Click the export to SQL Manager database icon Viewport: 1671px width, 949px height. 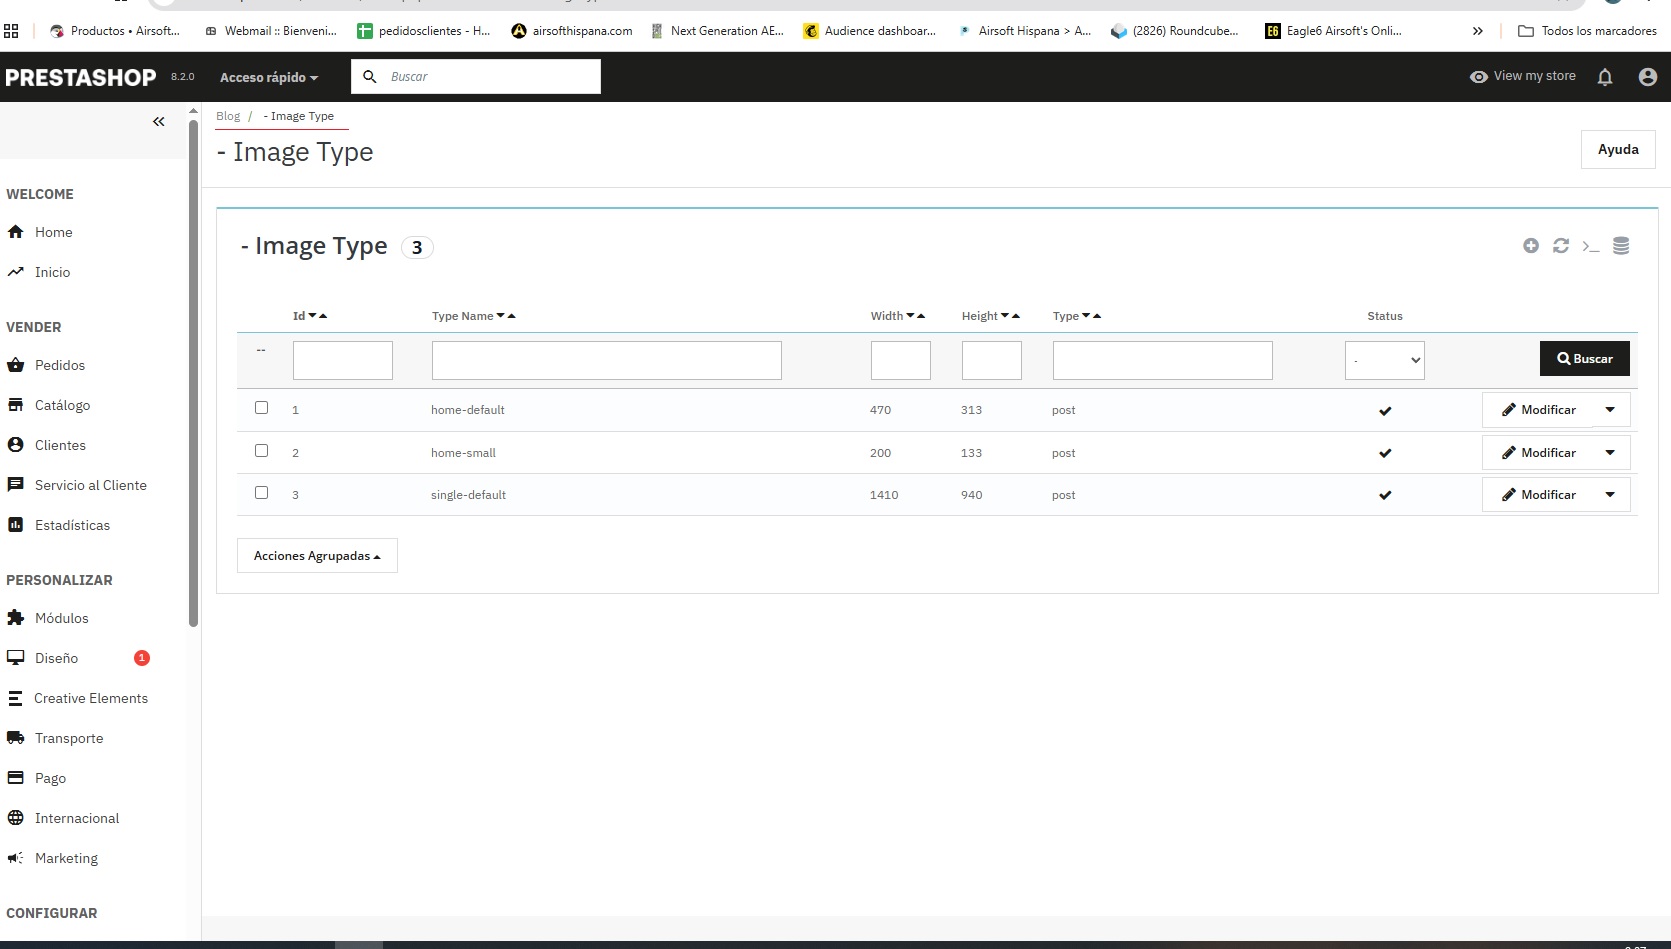click(x=1621, y=246)
